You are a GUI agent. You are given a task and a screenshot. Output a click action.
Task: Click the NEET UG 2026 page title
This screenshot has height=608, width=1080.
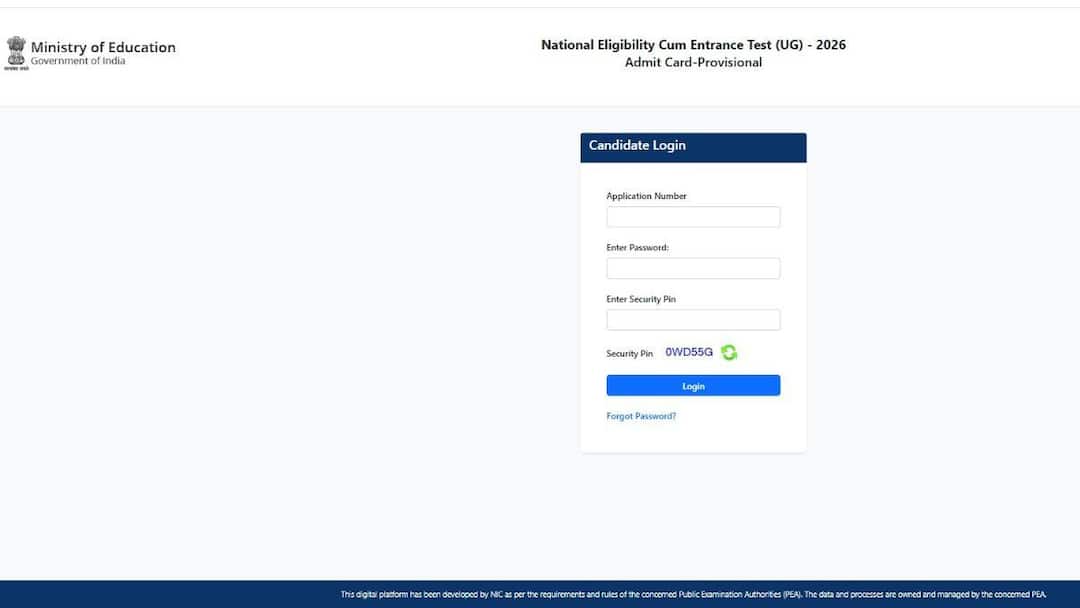692,44
